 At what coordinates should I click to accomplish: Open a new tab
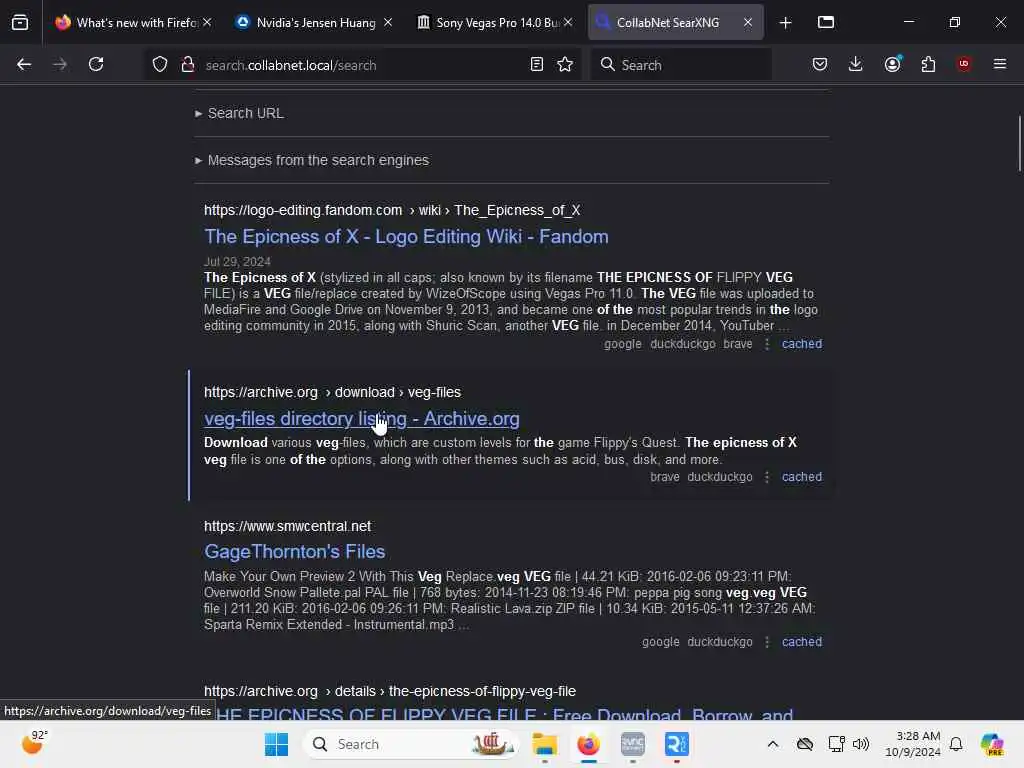pos(785,23)
